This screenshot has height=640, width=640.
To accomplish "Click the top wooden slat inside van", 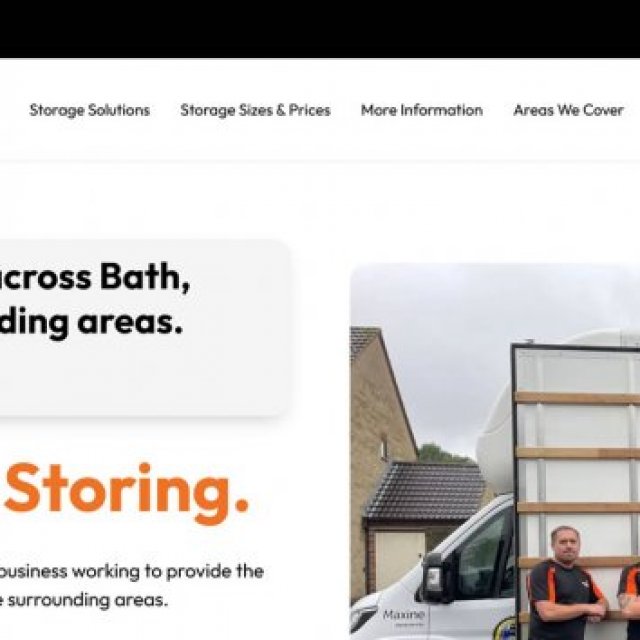I will (578, 398).
